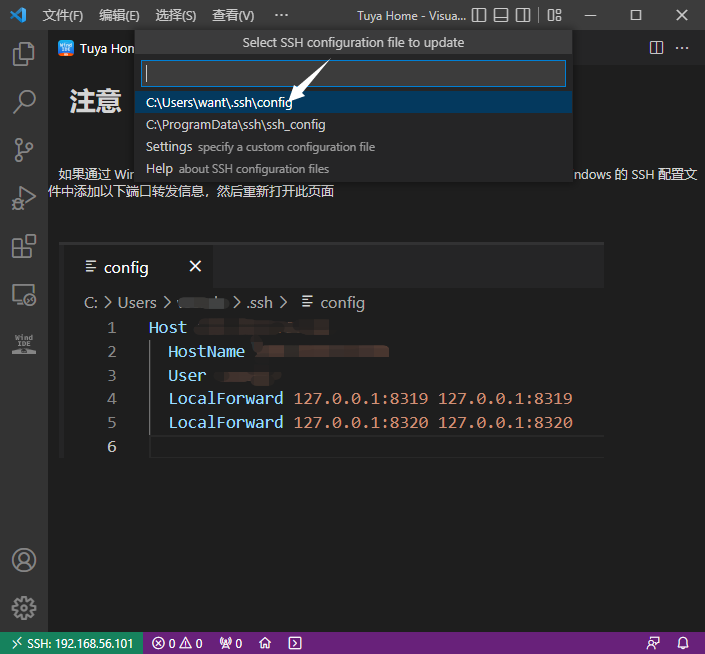
Task: Choose Help about SSH configuration files
Action: 353,169
